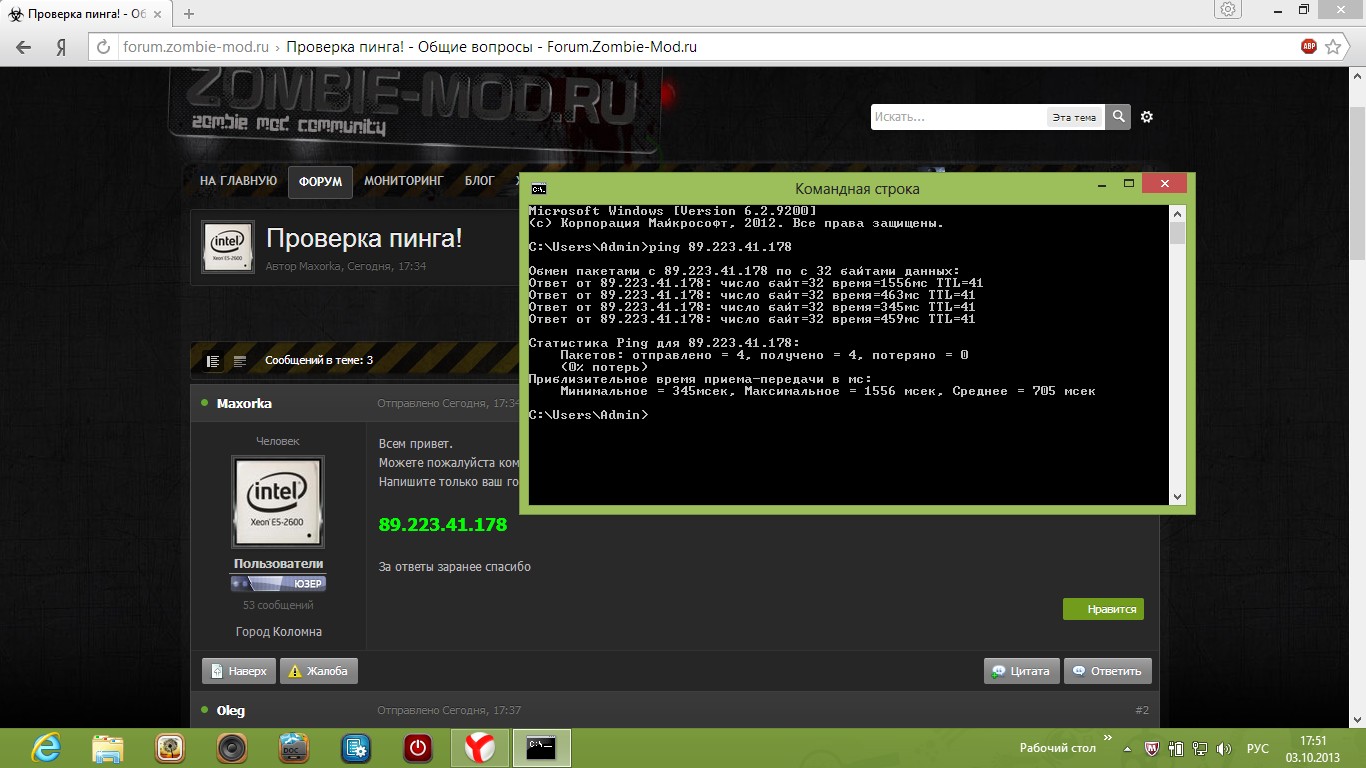Quote the post with Цитата button
This screenshot has width=1366, height=768.
1022,671
